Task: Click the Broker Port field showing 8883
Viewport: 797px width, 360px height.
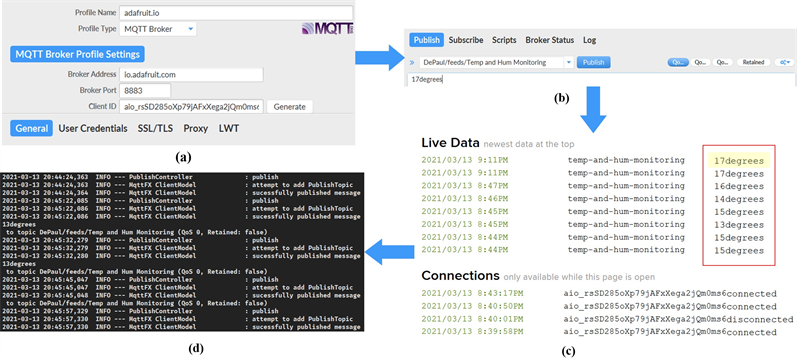Action: click(x=145, y=91)
